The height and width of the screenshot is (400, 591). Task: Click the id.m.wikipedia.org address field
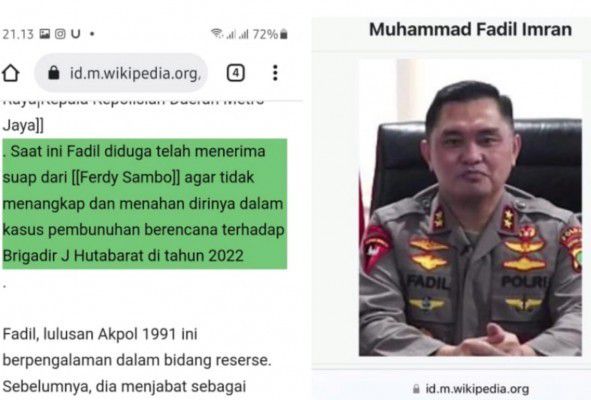pyautogui.click(x=121, y=73)
